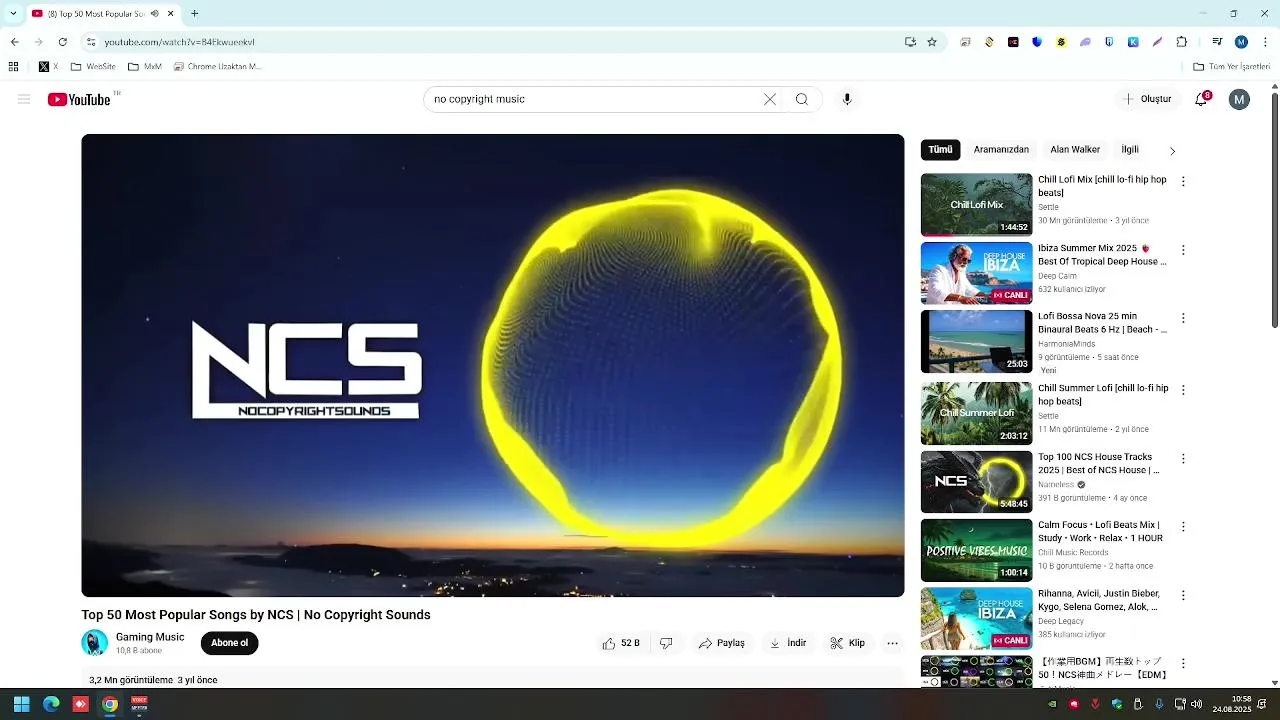Image resolution: width=1280 pixels, height=720 pixels.
Task: Bookmark this page with star icon
Action: coord(932,42)
